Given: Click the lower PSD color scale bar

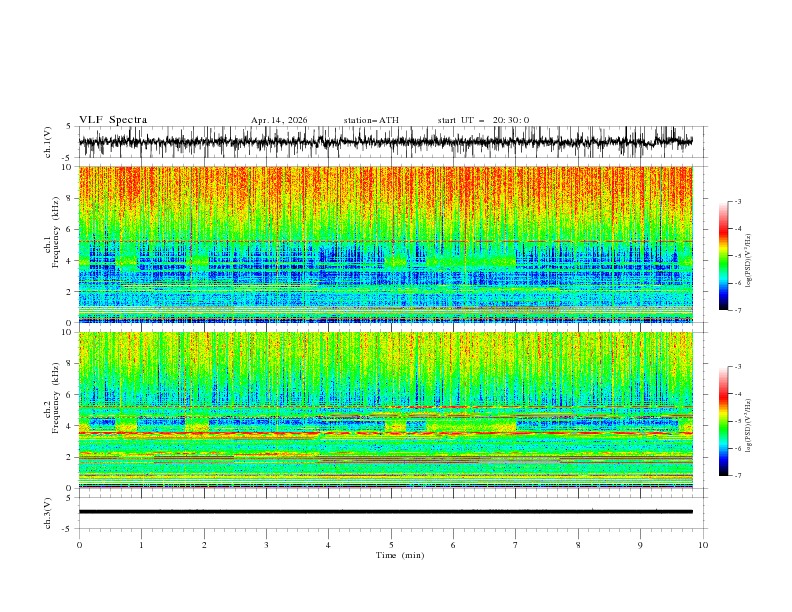Looking at the screenshot, I should coord(723,421).
